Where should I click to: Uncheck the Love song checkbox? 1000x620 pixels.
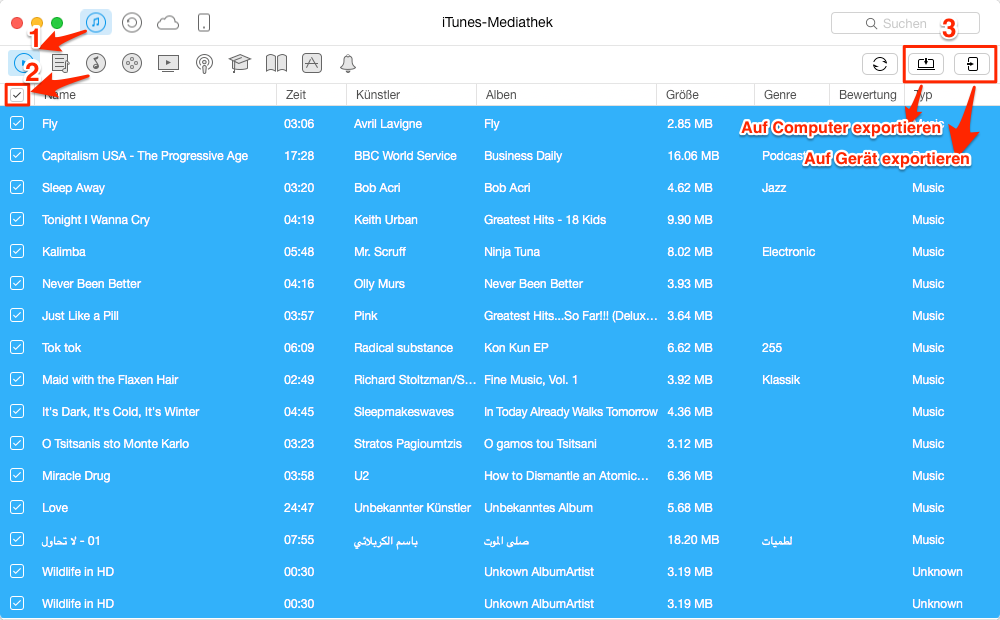[x=17, y=507]
